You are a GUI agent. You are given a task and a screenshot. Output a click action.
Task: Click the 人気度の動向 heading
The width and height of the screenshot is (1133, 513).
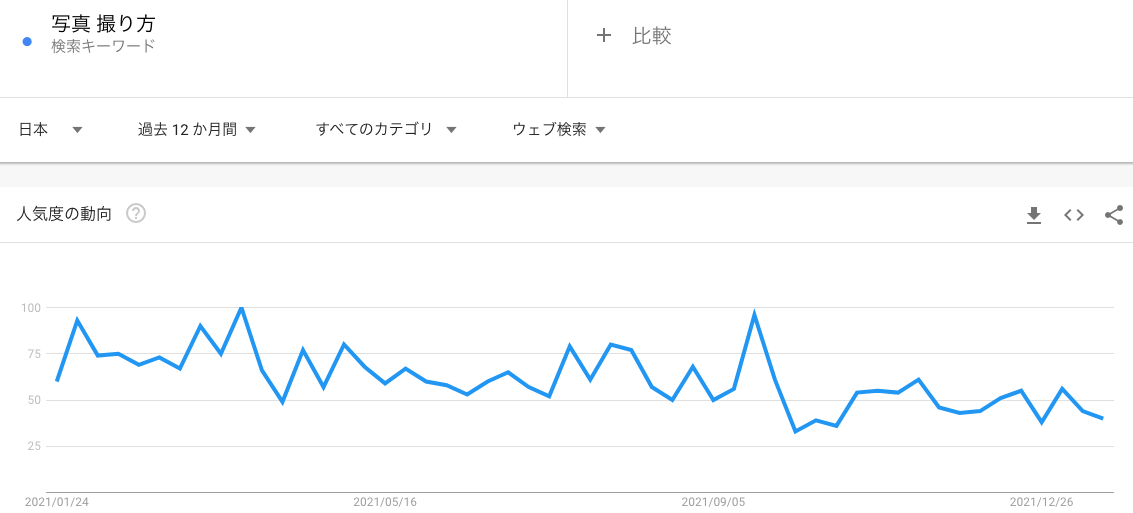pos(65,213)
